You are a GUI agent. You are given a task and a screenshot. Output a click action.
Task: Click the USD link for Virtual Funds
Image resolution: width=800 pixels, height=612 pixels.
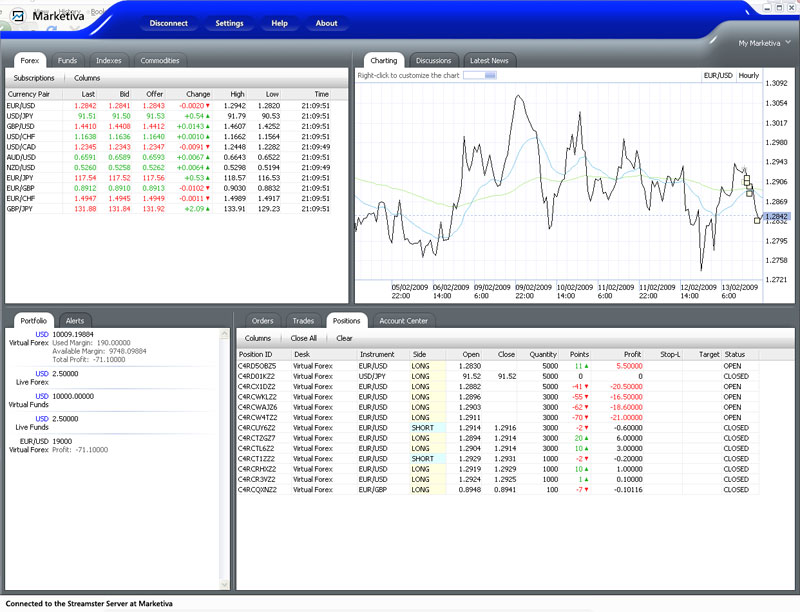(x=42, y=396)
